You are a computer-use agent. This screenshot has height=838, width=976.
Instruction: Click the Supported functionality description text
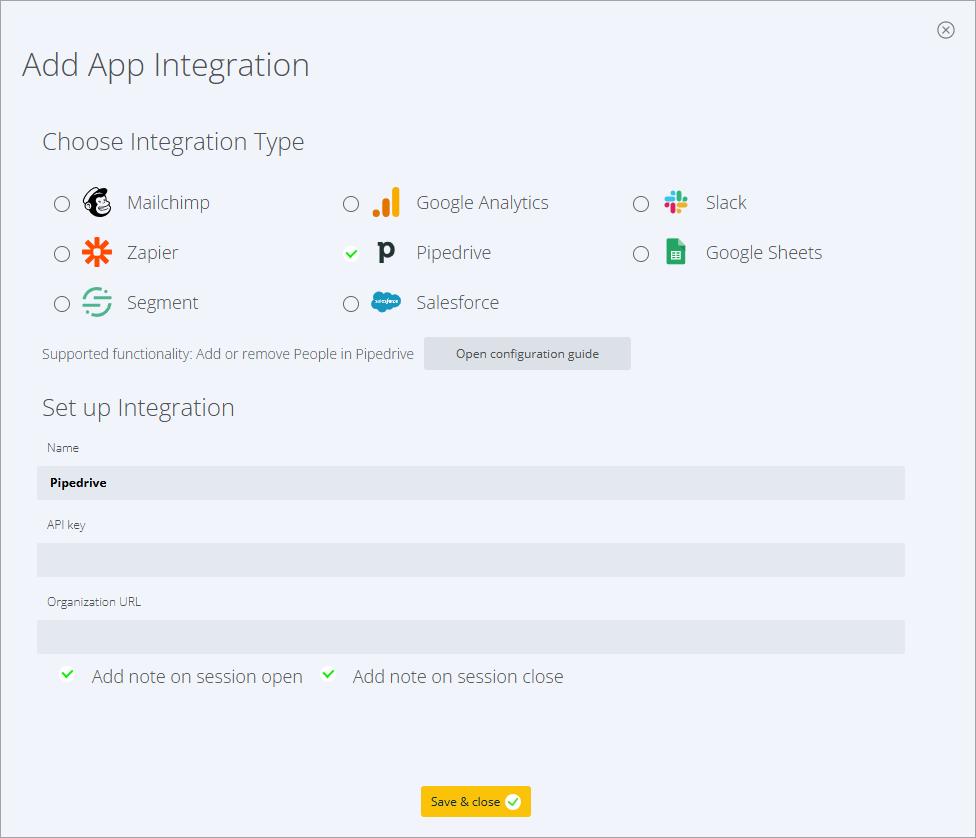pos(228,354)
